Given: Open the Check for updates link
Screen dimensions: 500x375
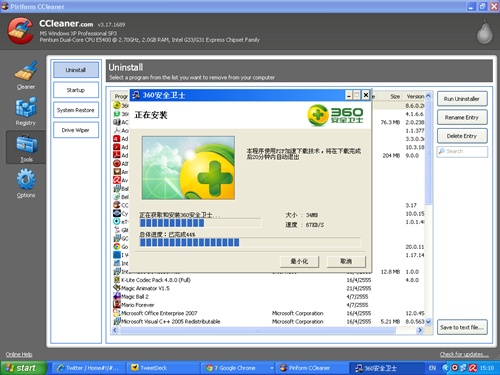Looking at the screenshot, I should coord(464,354).
